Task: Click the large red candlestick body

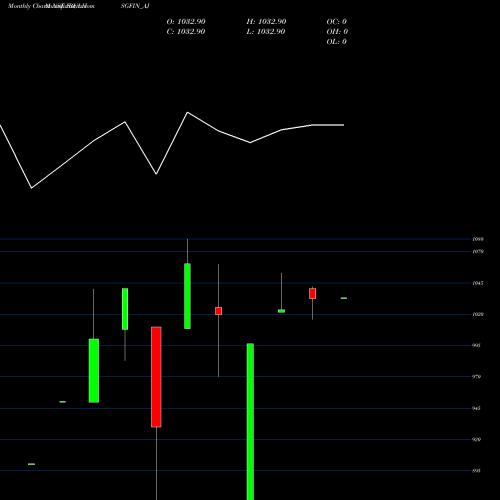Action: (x=156, y=377)
